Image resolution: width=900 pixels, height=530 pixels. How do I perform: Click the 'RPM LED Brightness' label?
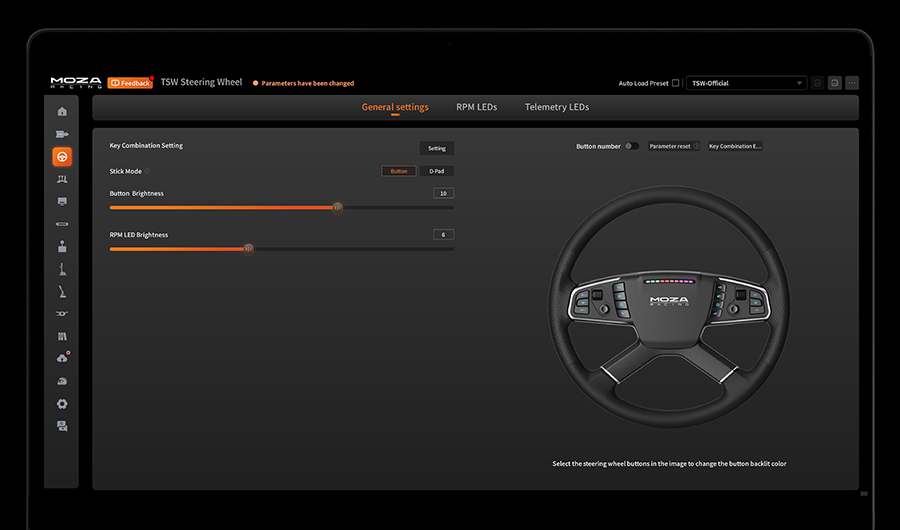coord(139,235)
